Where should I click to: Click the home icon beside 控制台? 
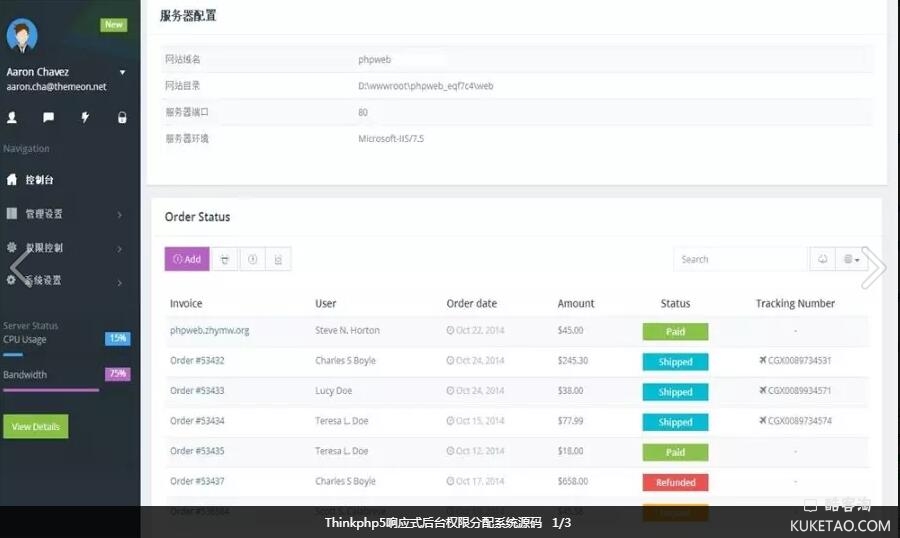(x=11, y=179)
